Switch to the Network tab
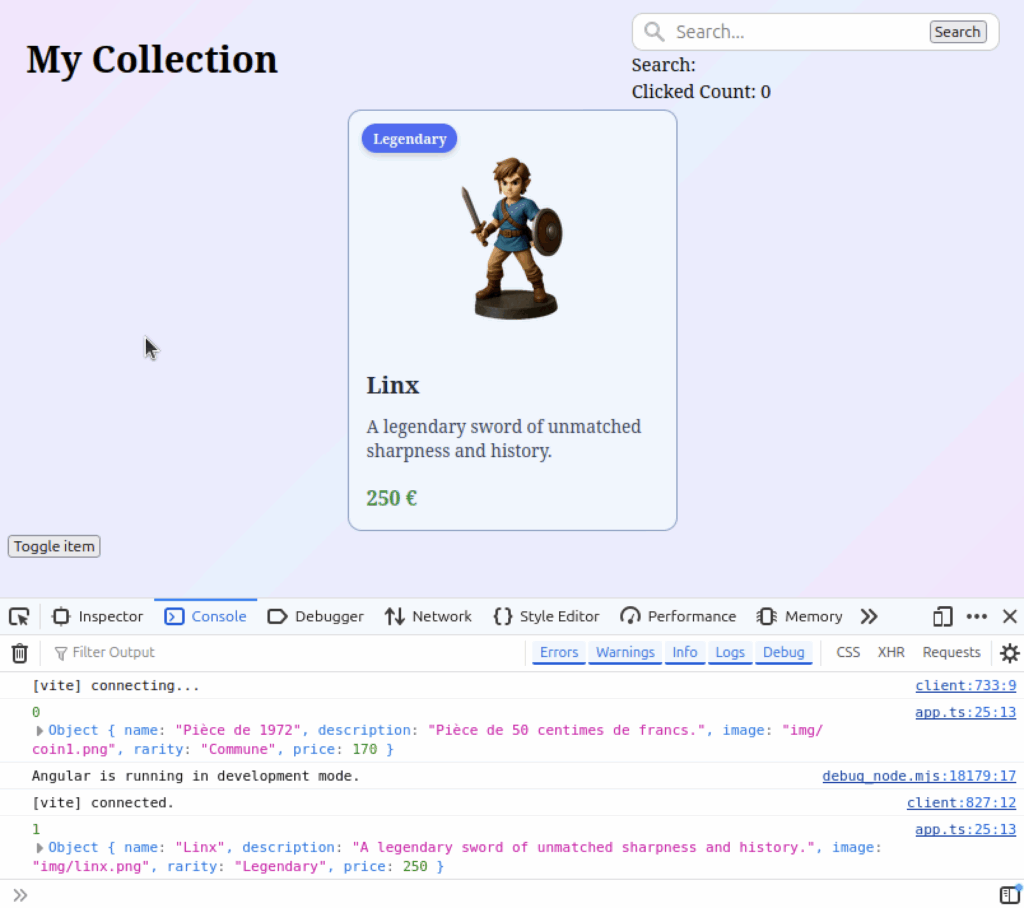 pos(428,616)
